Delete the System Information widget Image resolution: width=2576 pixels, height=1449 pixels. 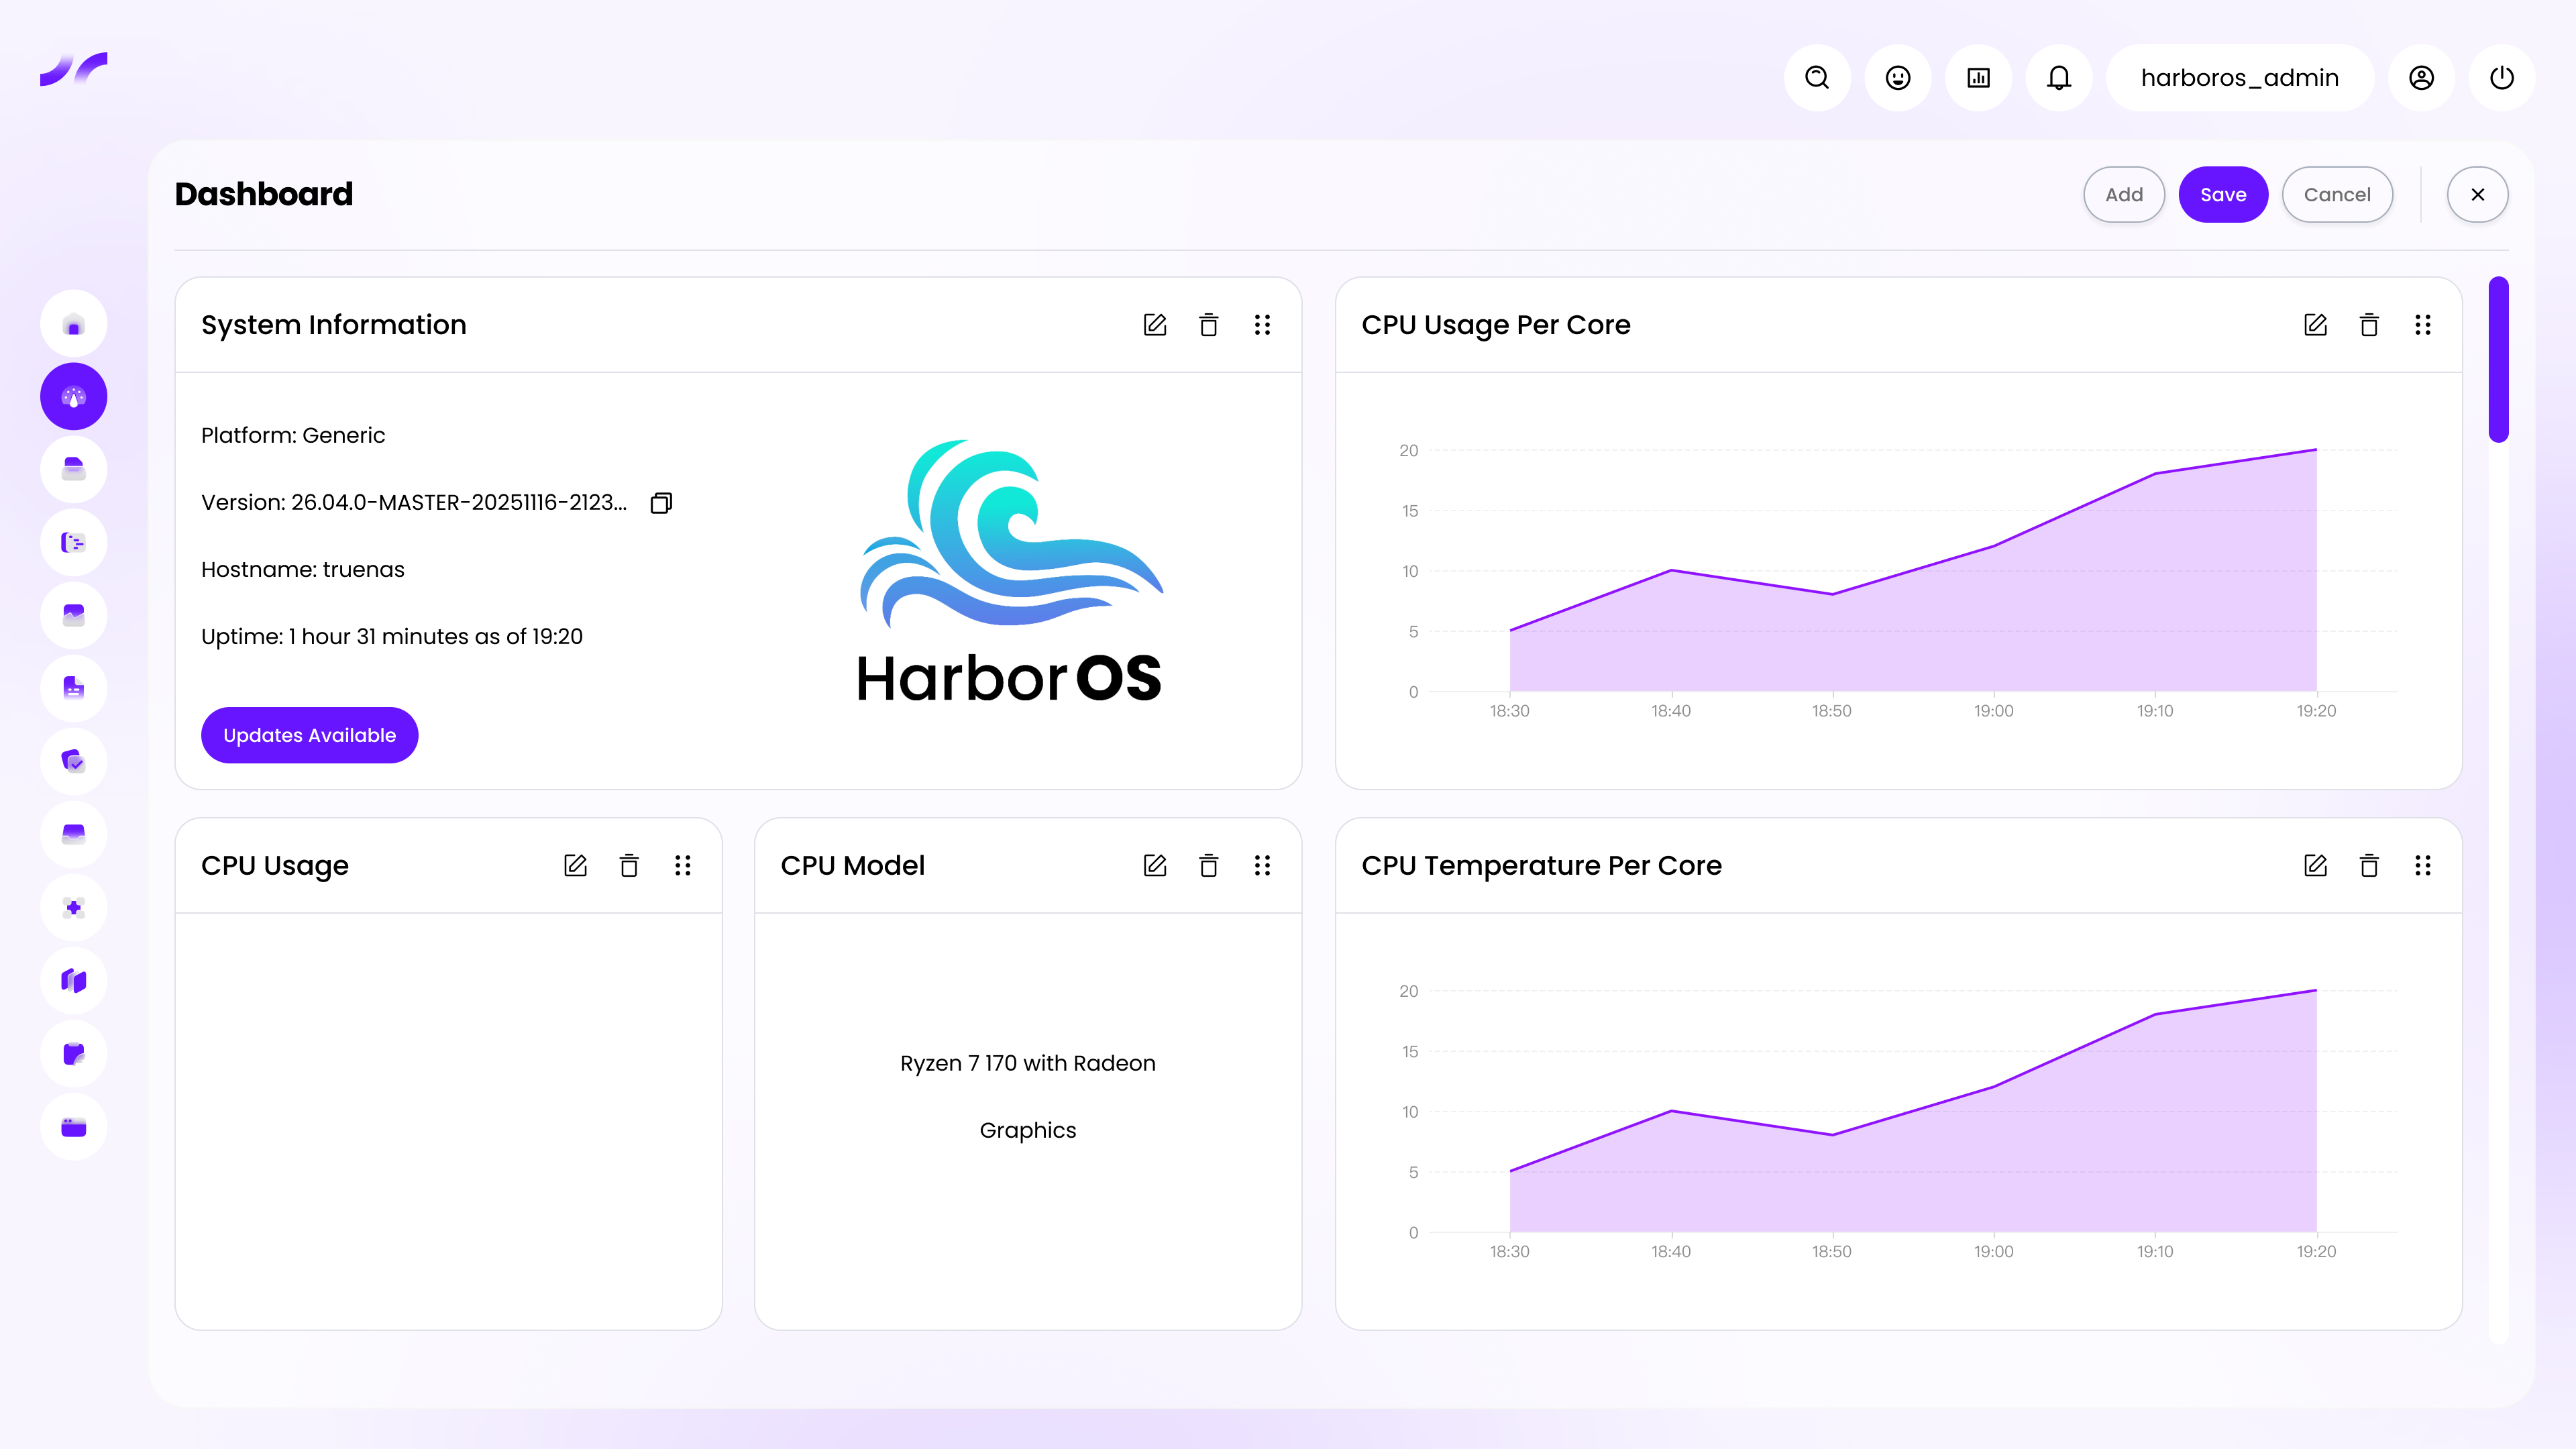pos(1208,325)
